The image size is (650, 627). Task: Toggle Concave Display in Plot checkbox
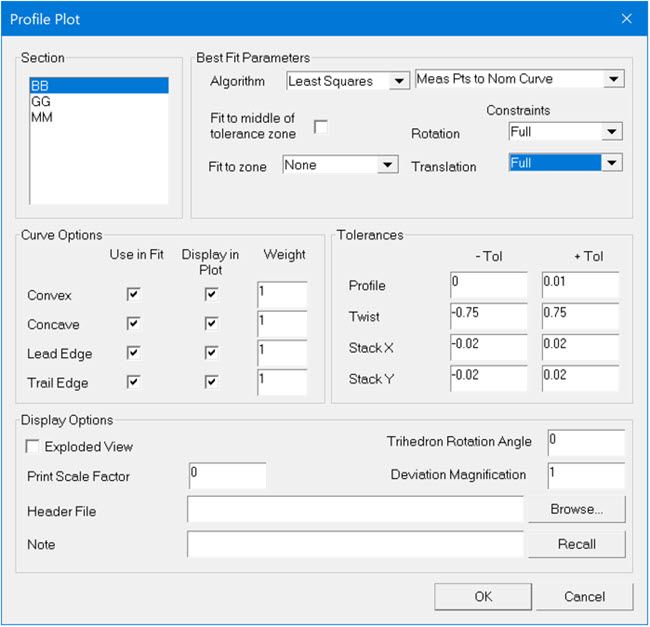click(210, 324)
